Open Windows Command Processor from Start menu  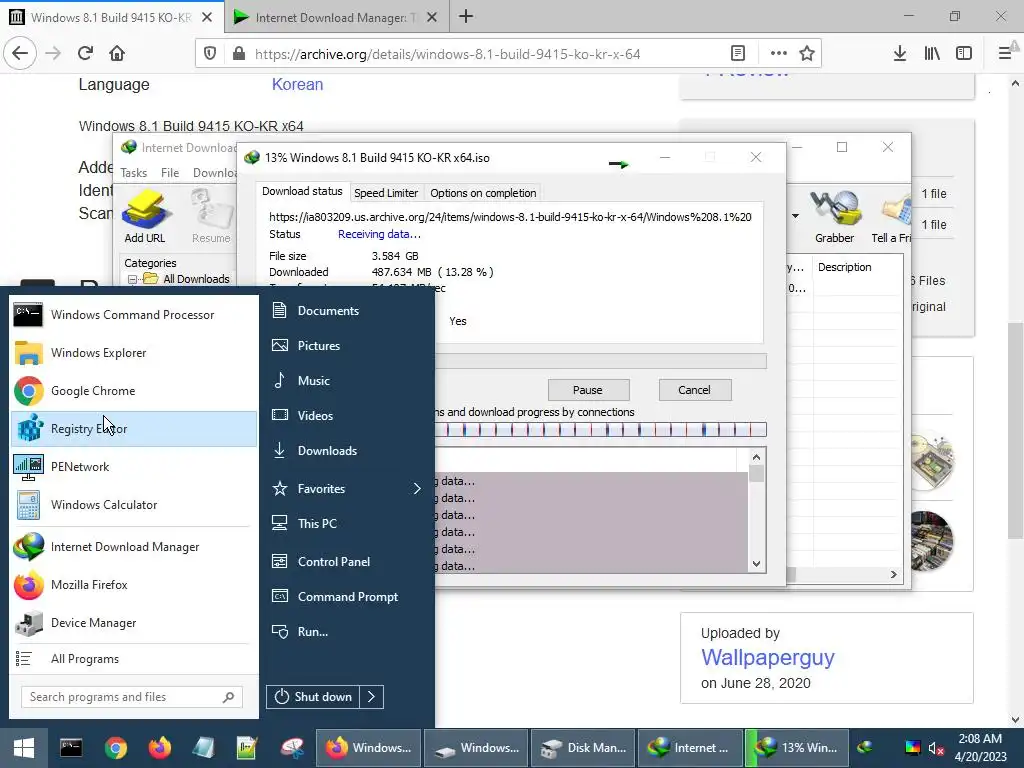[x=134, y=315]
